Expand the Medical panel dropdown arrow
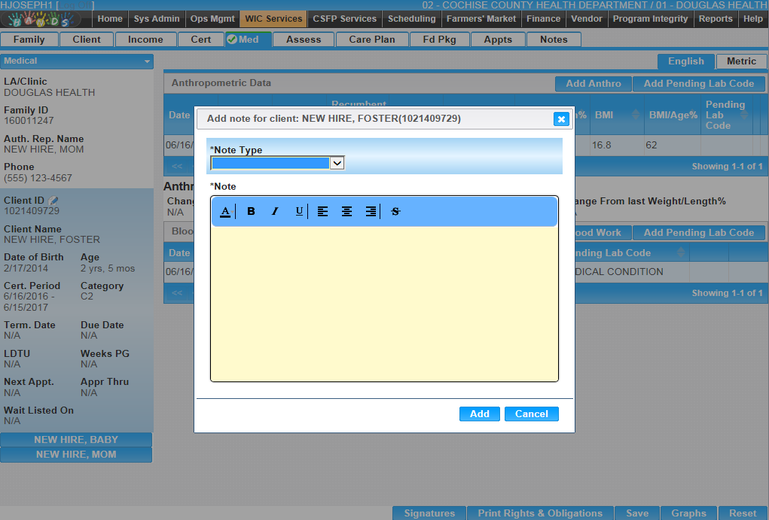The image size is (769, 520). (x=147, y=62)
